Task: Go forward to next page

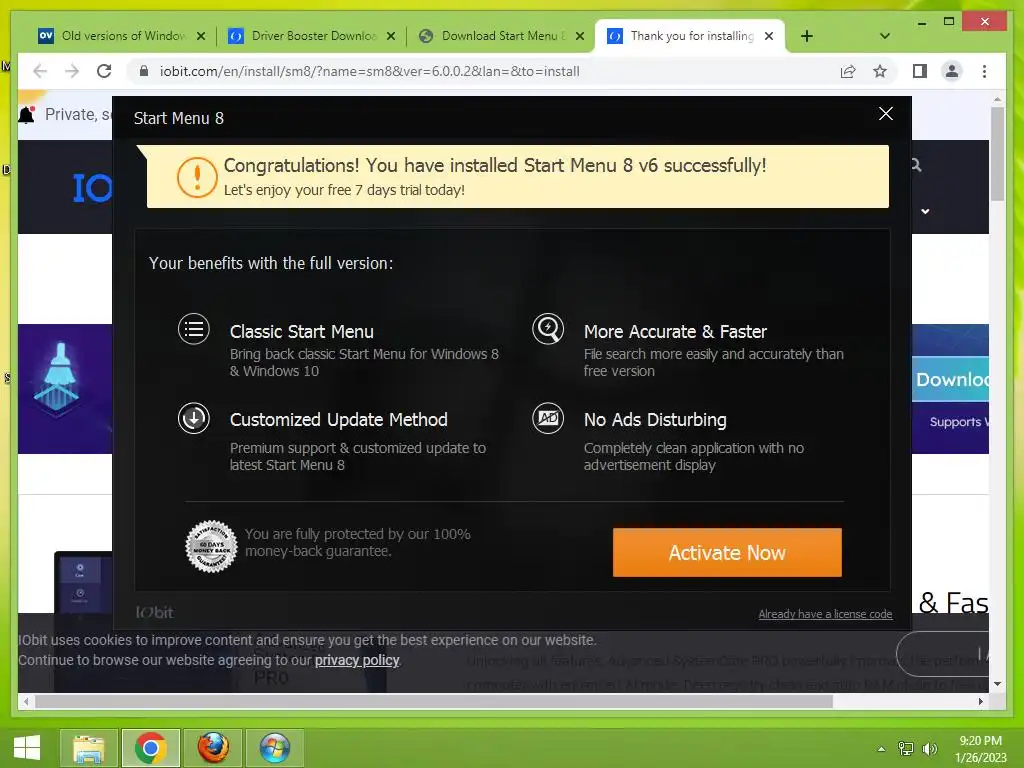Action: click(x=72, y=71)
